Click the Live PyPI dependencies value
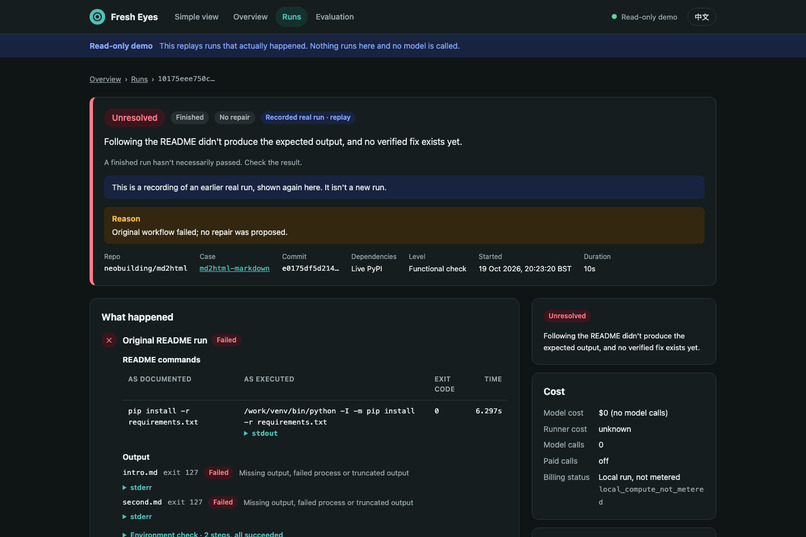The height and width of the screenshot is (537, 806). (x=367, y=269)
